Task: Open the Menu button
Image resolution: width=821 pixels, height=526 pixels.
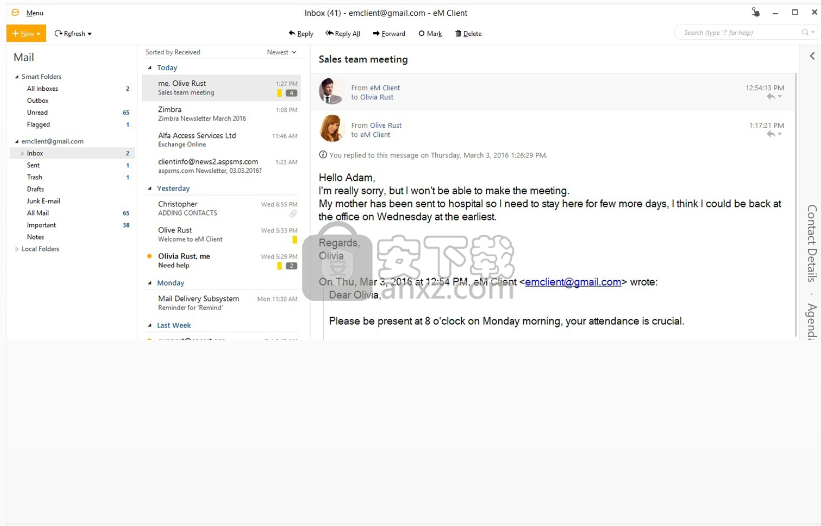Action: (x=35, y=13)
